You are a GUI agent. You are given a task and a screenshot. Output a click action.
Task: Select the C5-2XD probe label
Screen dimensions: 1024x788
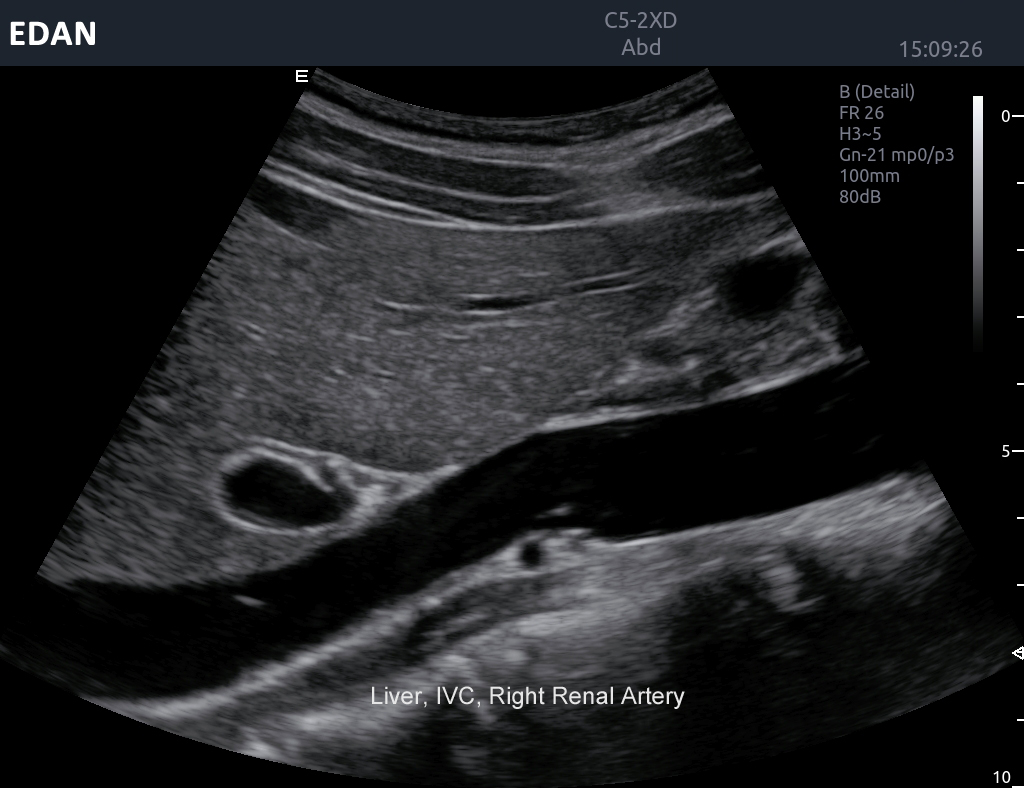641,21
